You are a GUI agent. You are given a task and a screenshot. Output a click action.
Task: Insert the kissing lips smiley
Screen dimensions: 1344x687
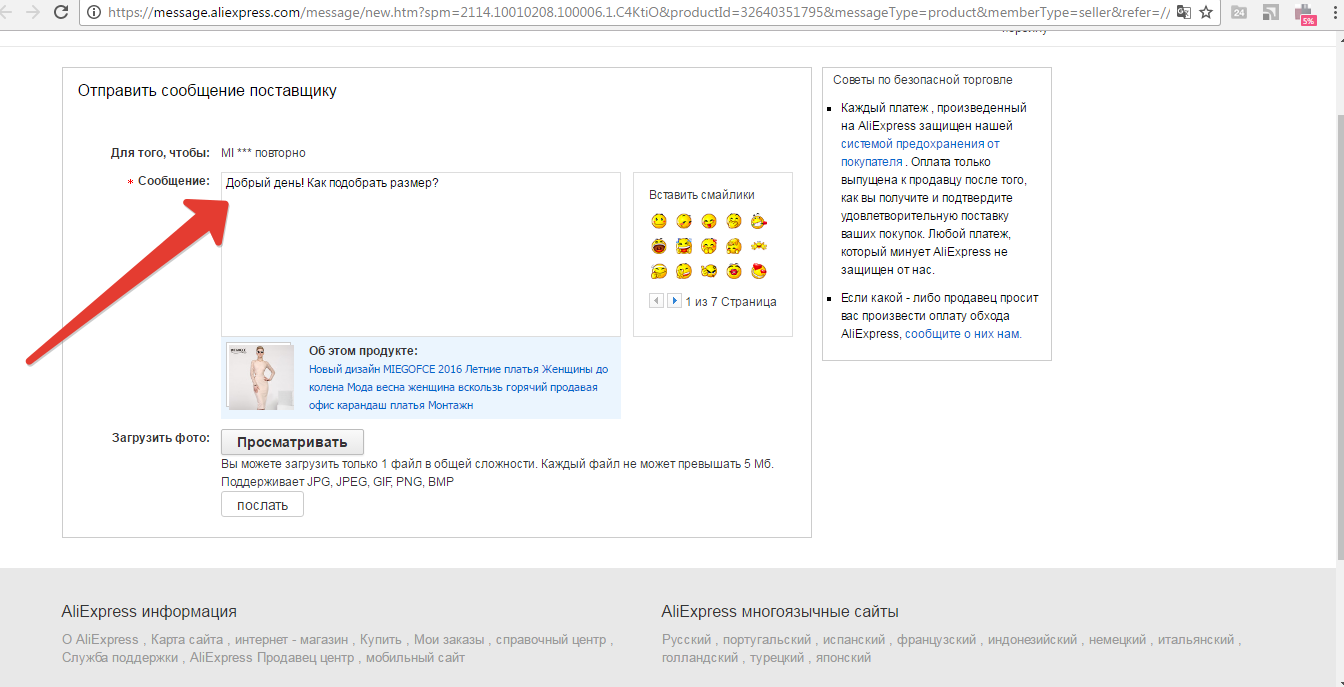coord(735,271)
